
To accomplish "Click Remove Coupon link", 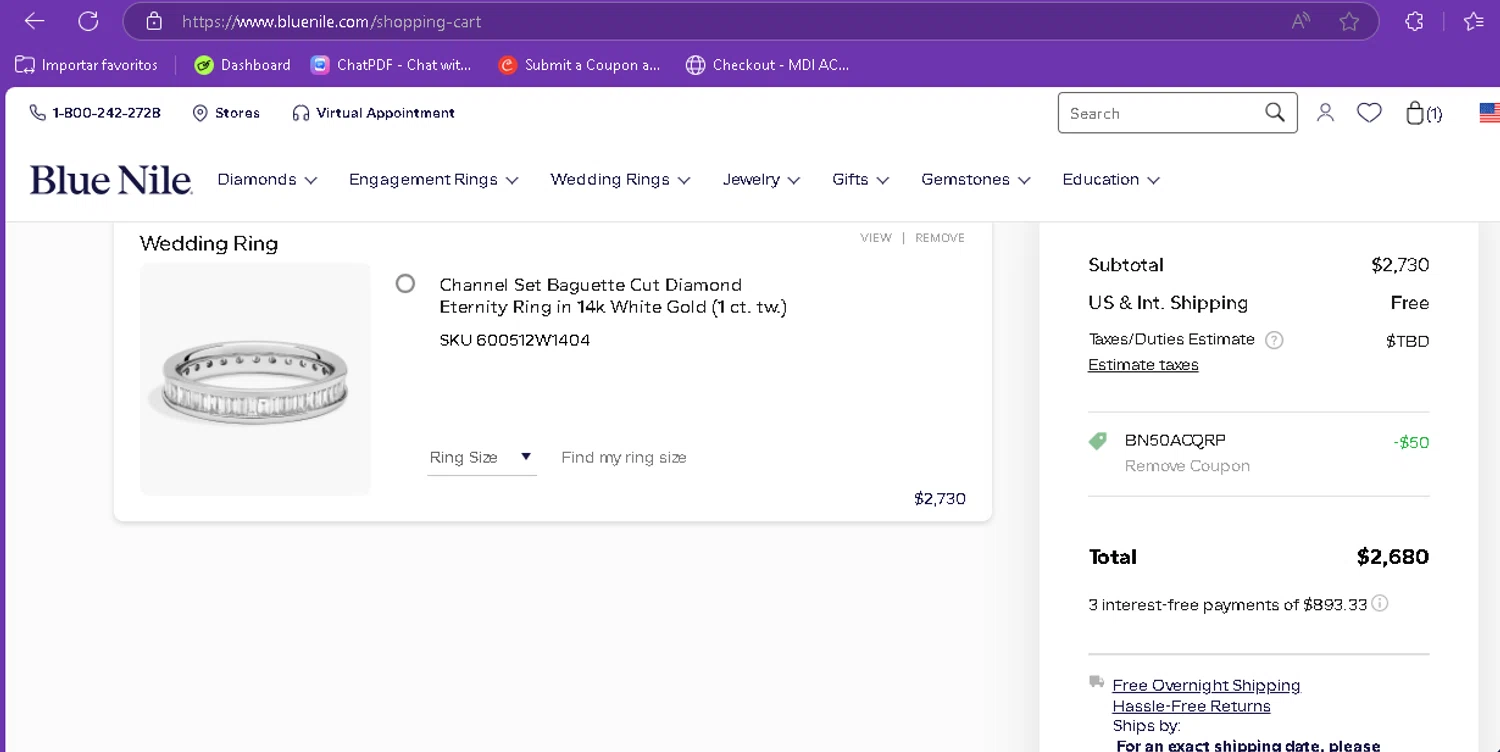I will (1187, 466).
